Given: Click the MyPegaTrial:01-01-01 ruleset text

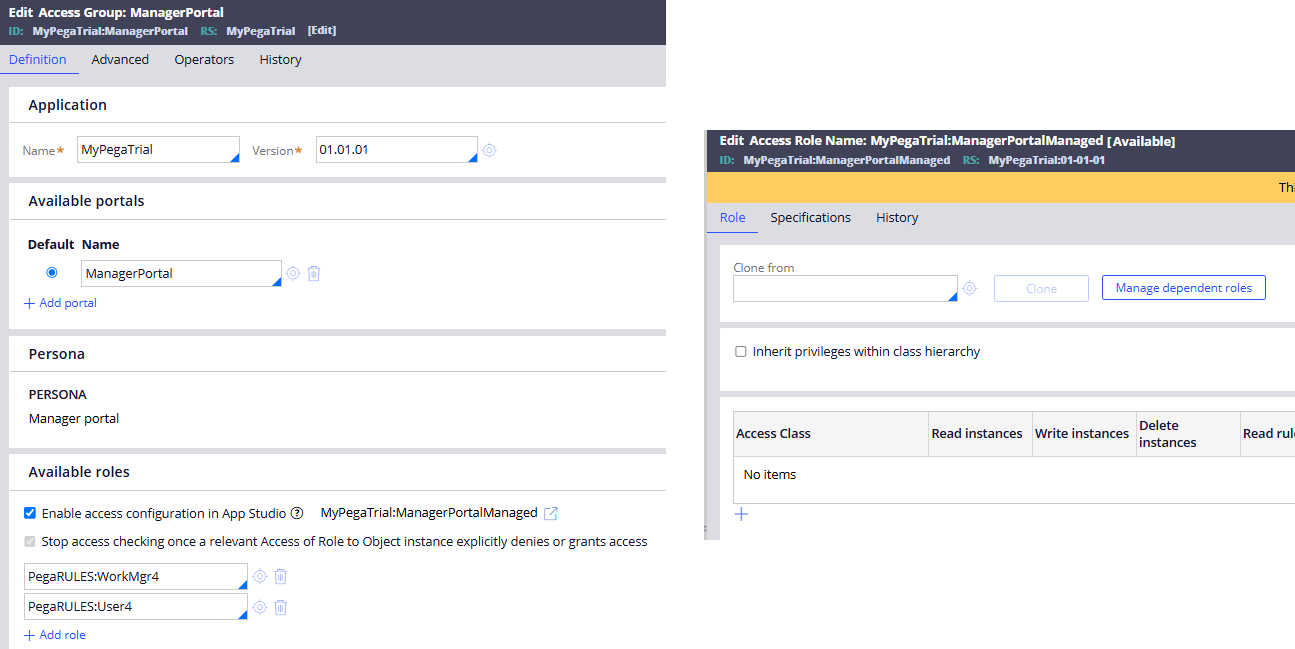Looking at the screenshot, I should click(x=1047, y=160).
